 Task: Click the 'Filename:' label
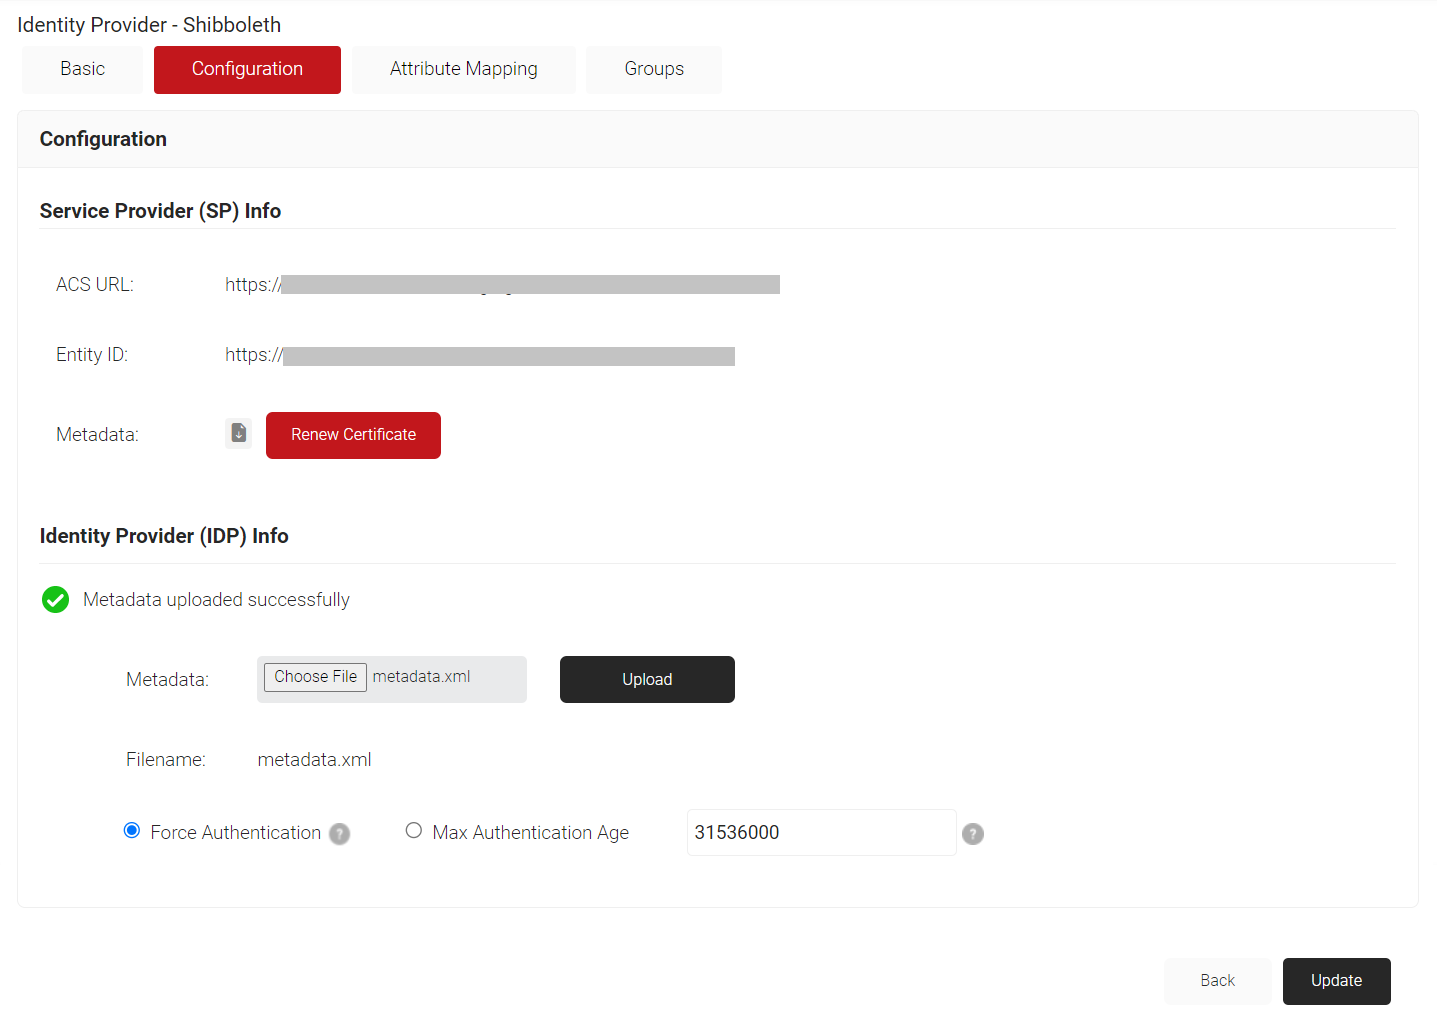point(166,760)
